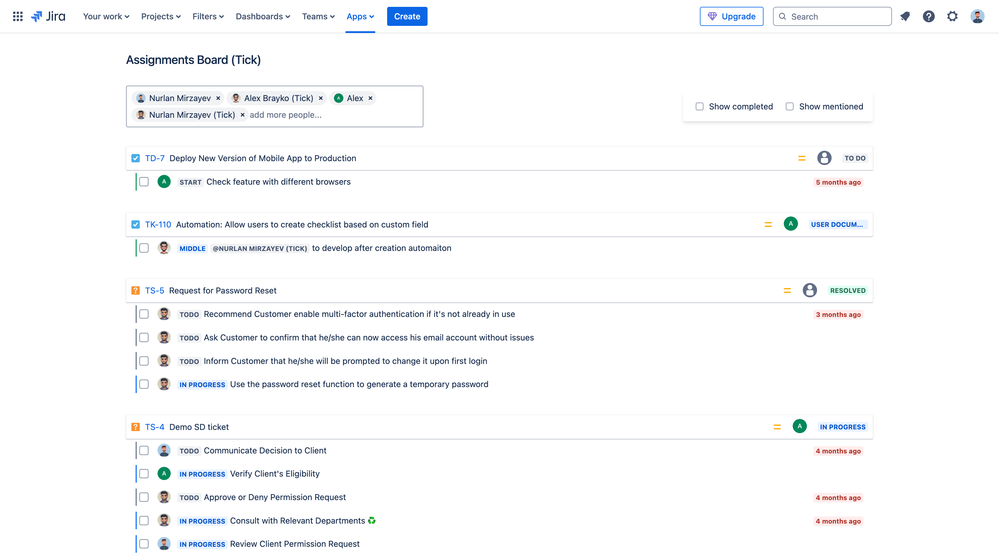This screenshot has width=999, height=556.
Task: Click the Create button
Action: click(407, 17)
